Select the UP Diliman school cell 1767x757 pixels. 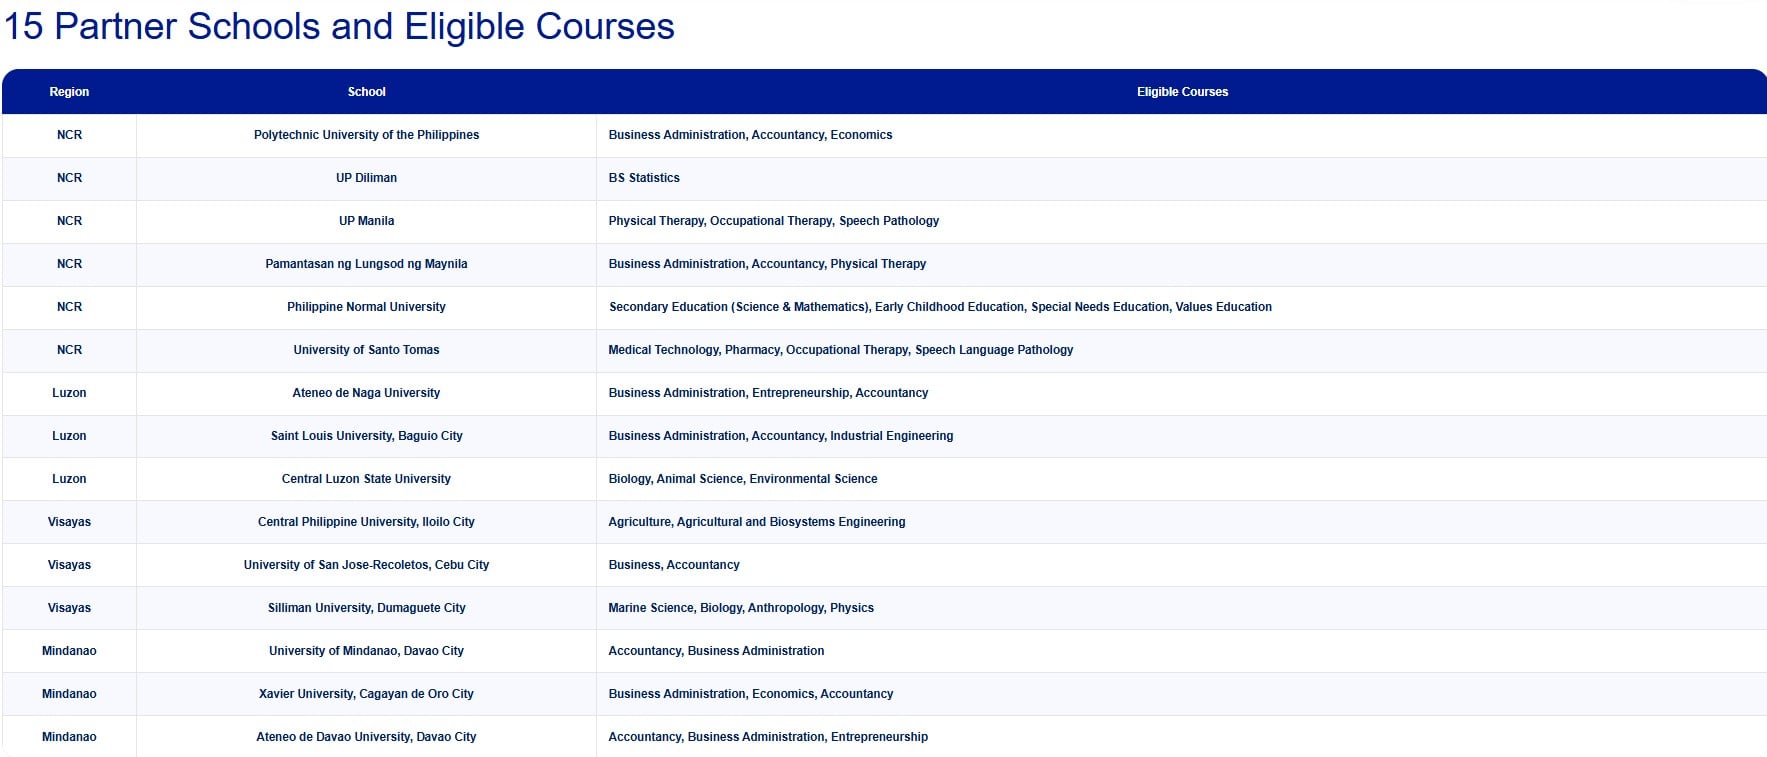[366, 178]
